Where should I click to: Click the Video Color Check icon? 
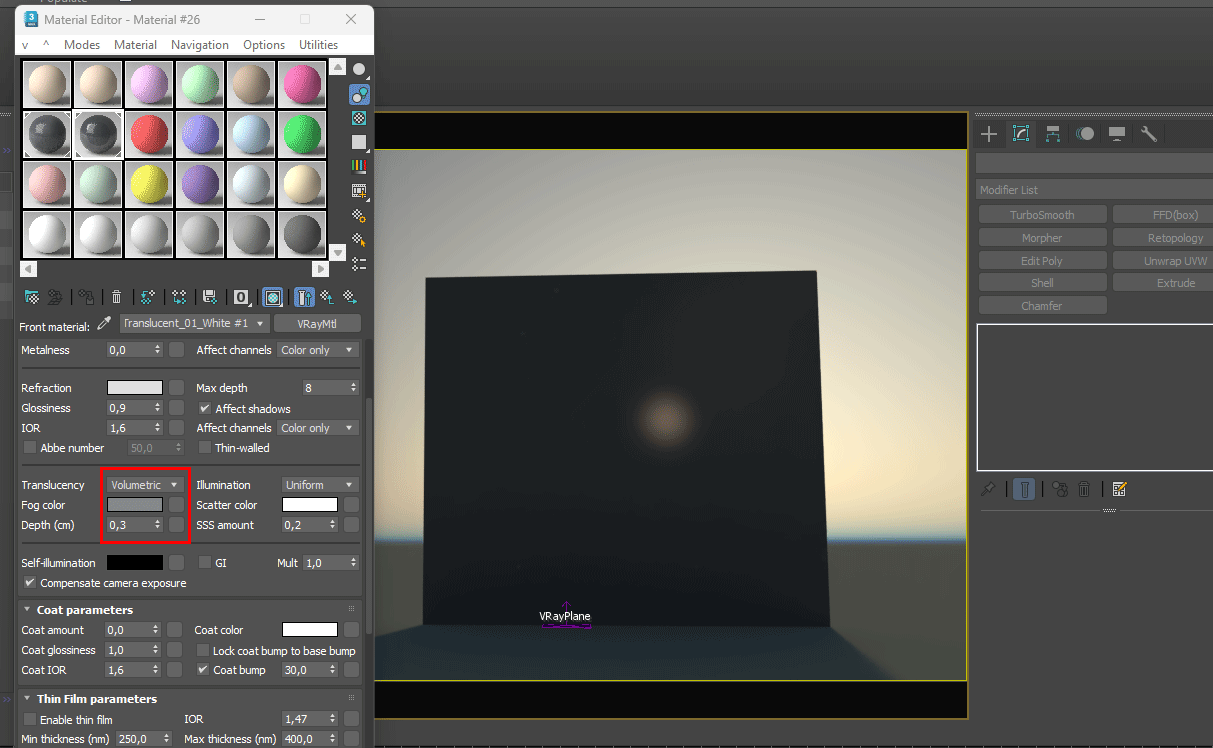point(359,166)
